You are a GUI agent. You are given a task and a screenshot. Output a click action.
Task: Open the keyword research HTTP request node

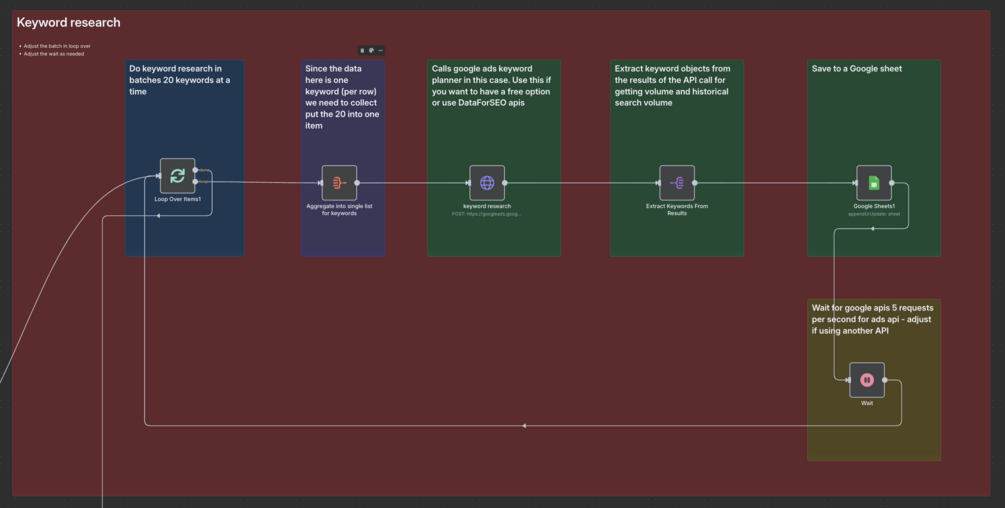pos(487,183)
